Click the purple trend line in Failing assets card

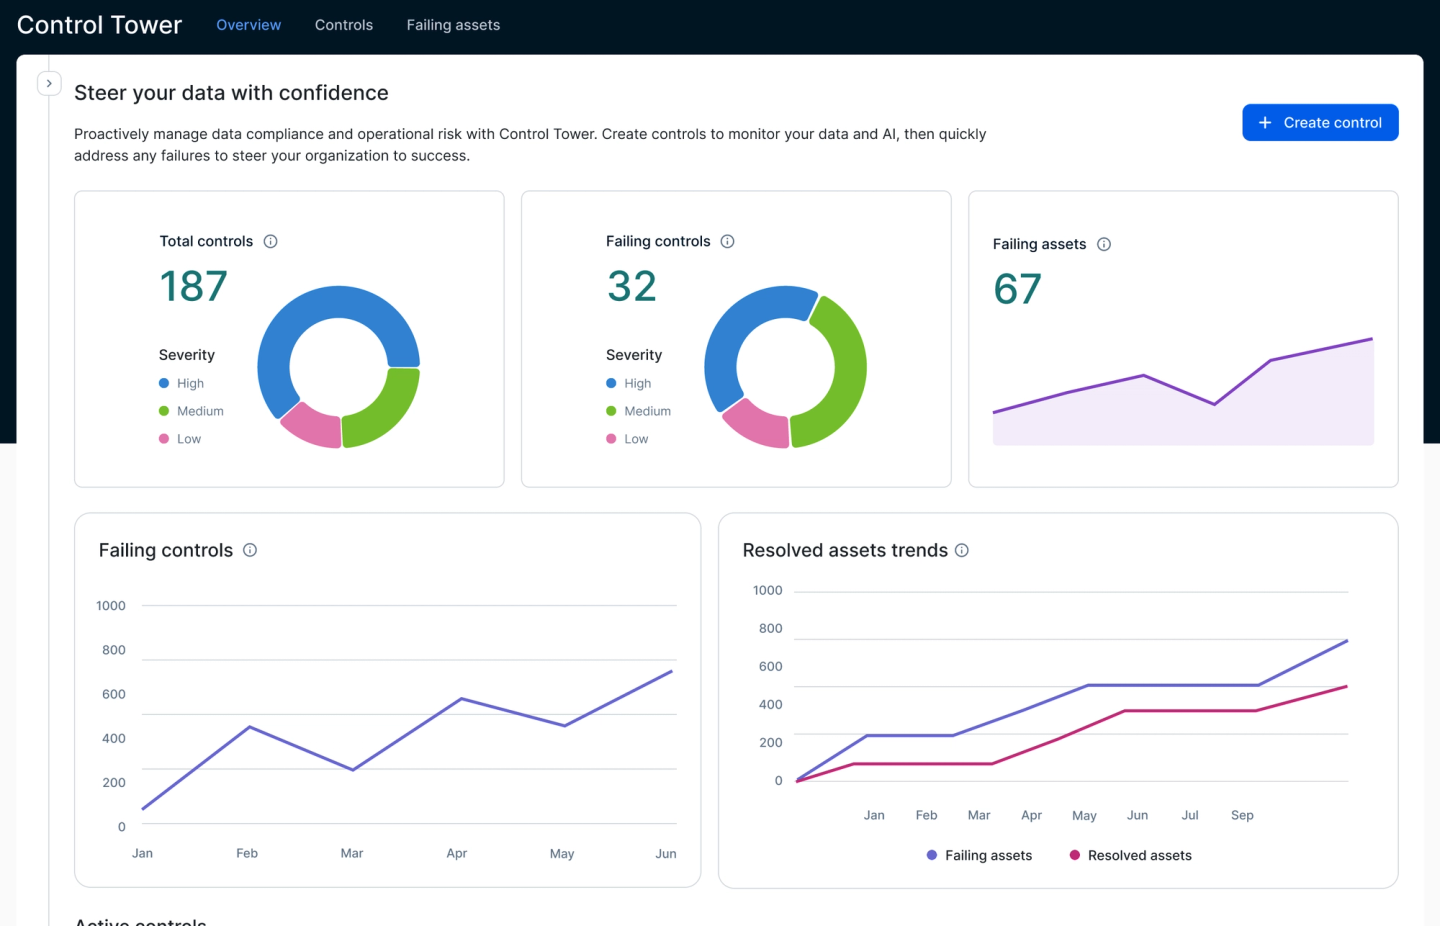(x=1143, y=377)
